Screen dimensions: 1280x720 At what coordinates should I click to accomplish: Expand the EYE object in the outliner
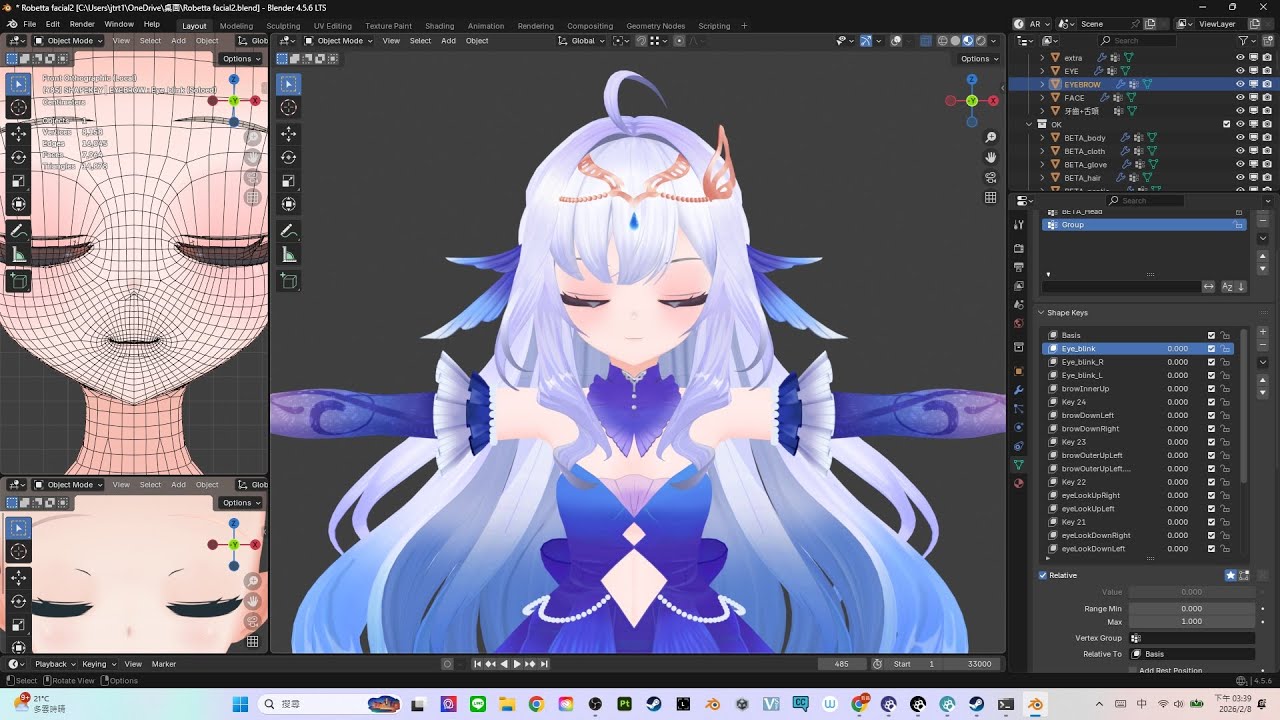click(x=1042, y=71)
